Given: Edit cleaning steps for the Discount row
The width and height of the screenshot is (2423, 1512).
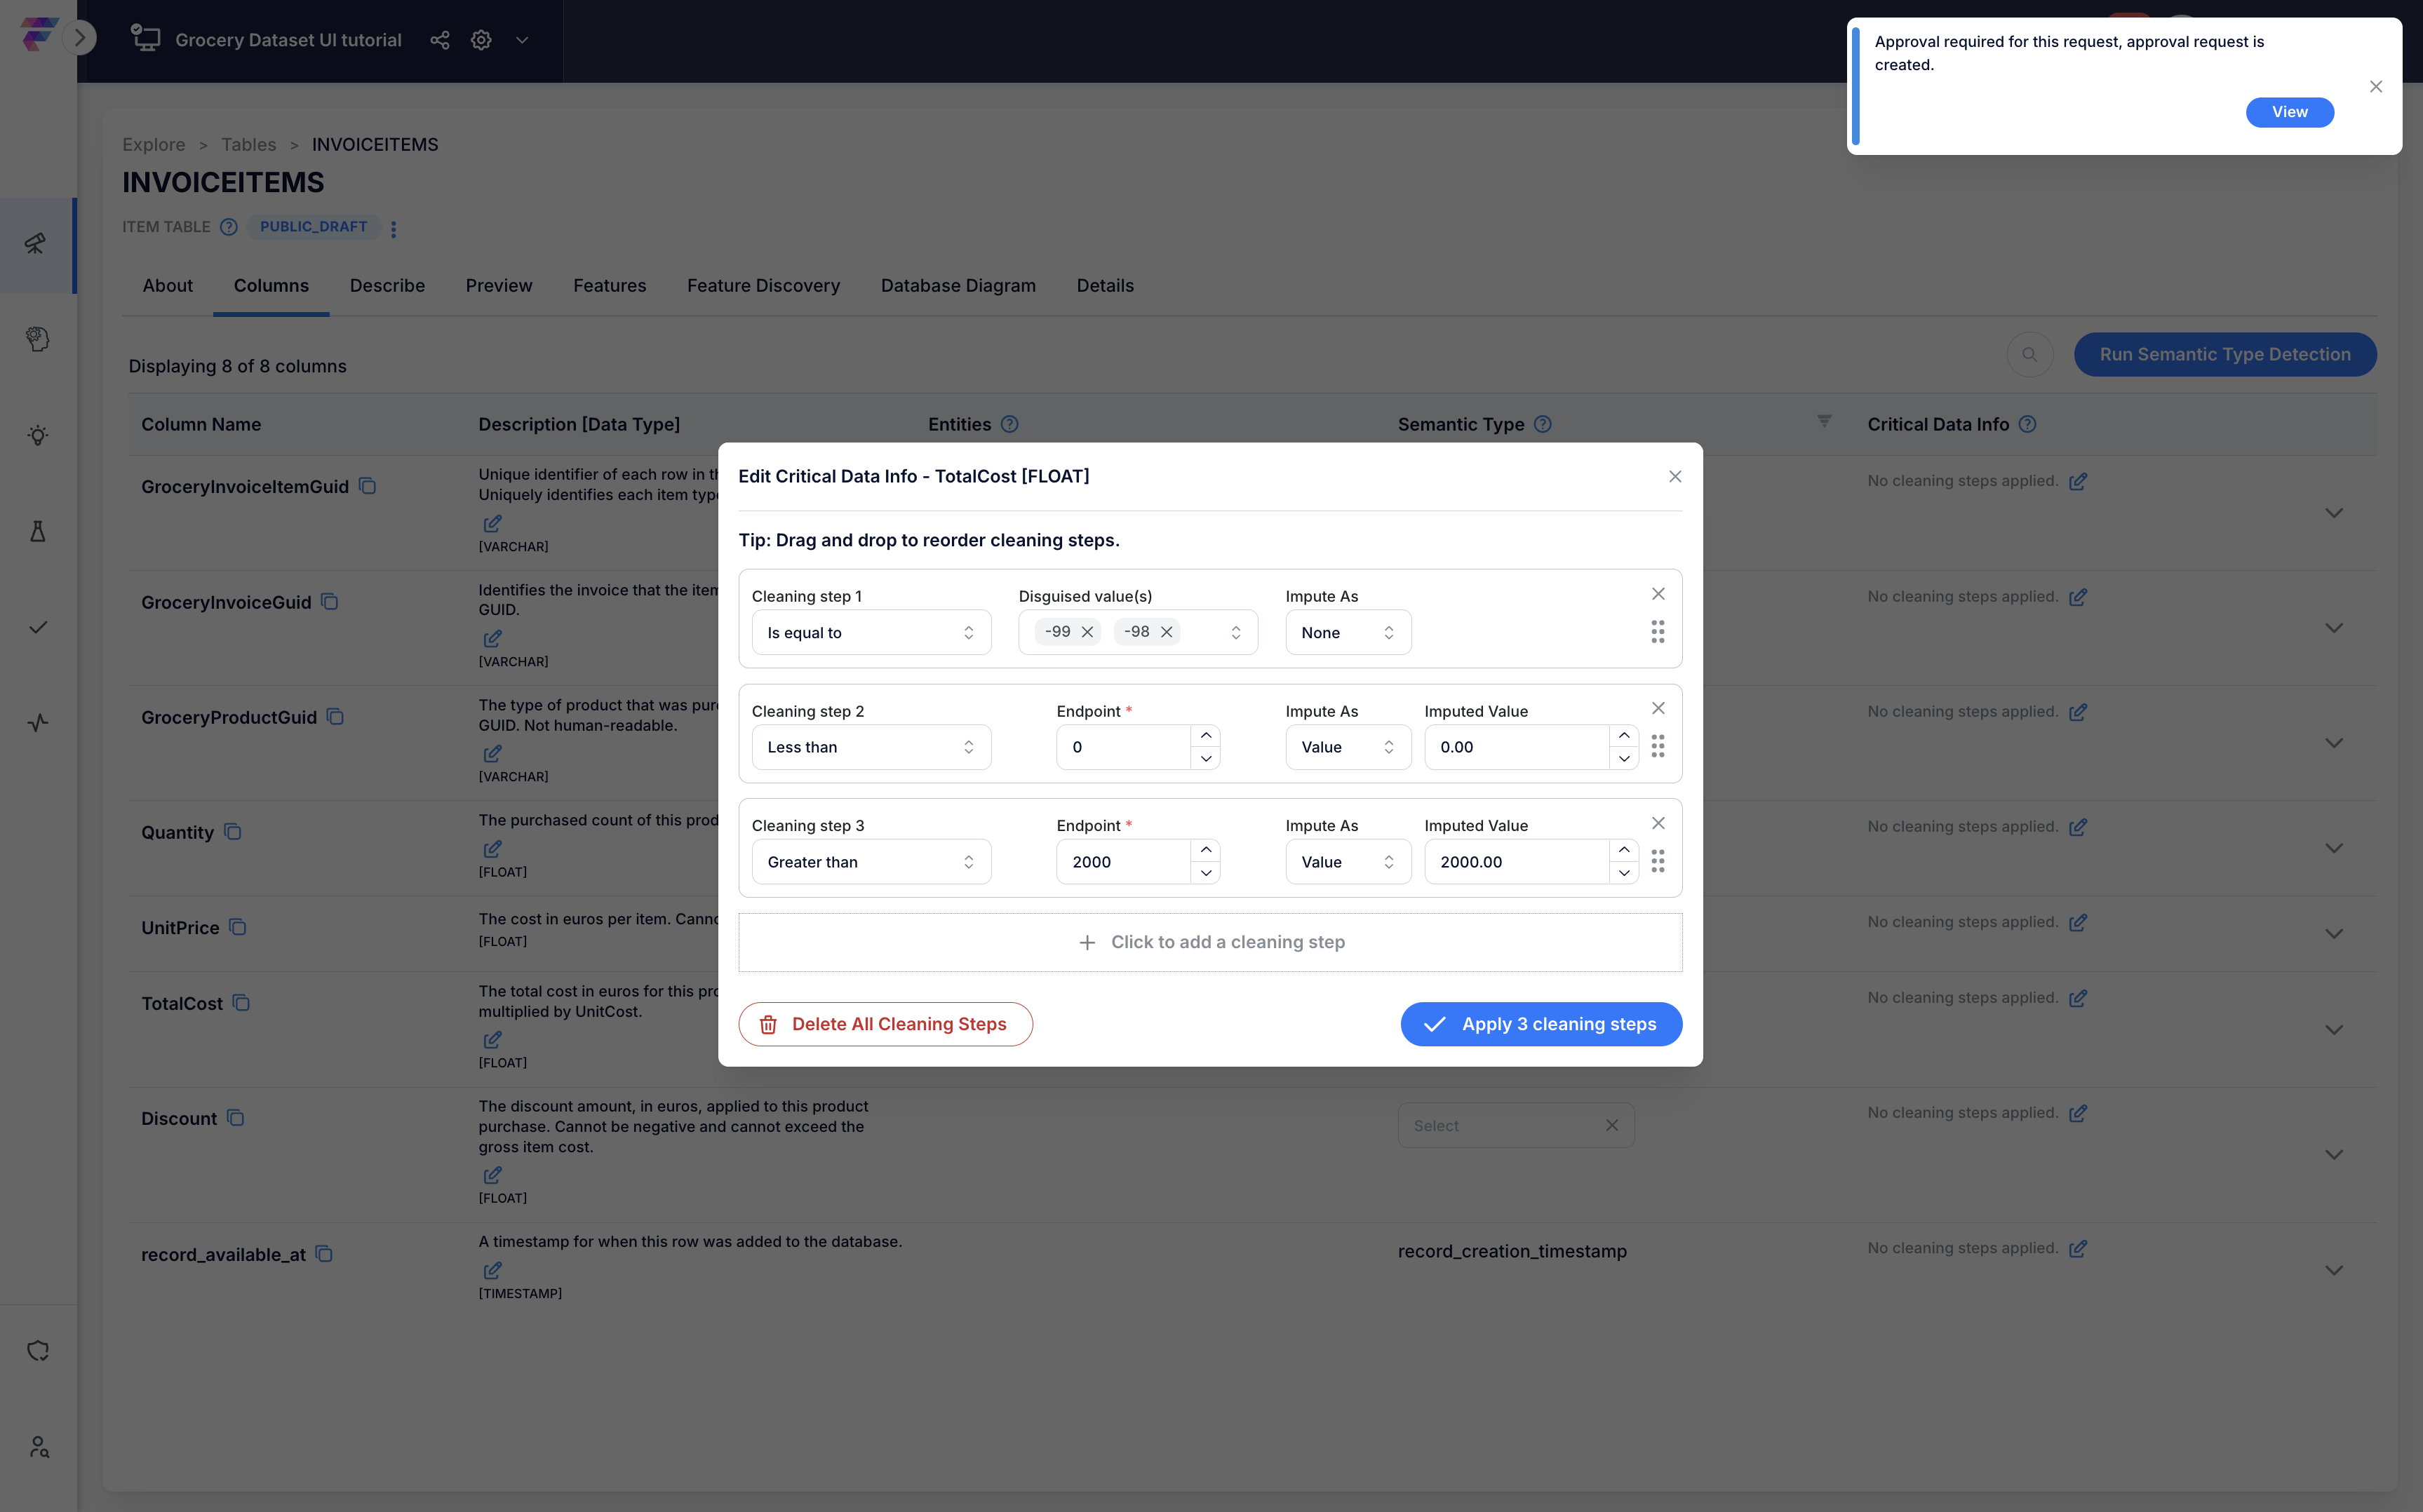Looking at the screenshot, I should coord(2077,1113).
